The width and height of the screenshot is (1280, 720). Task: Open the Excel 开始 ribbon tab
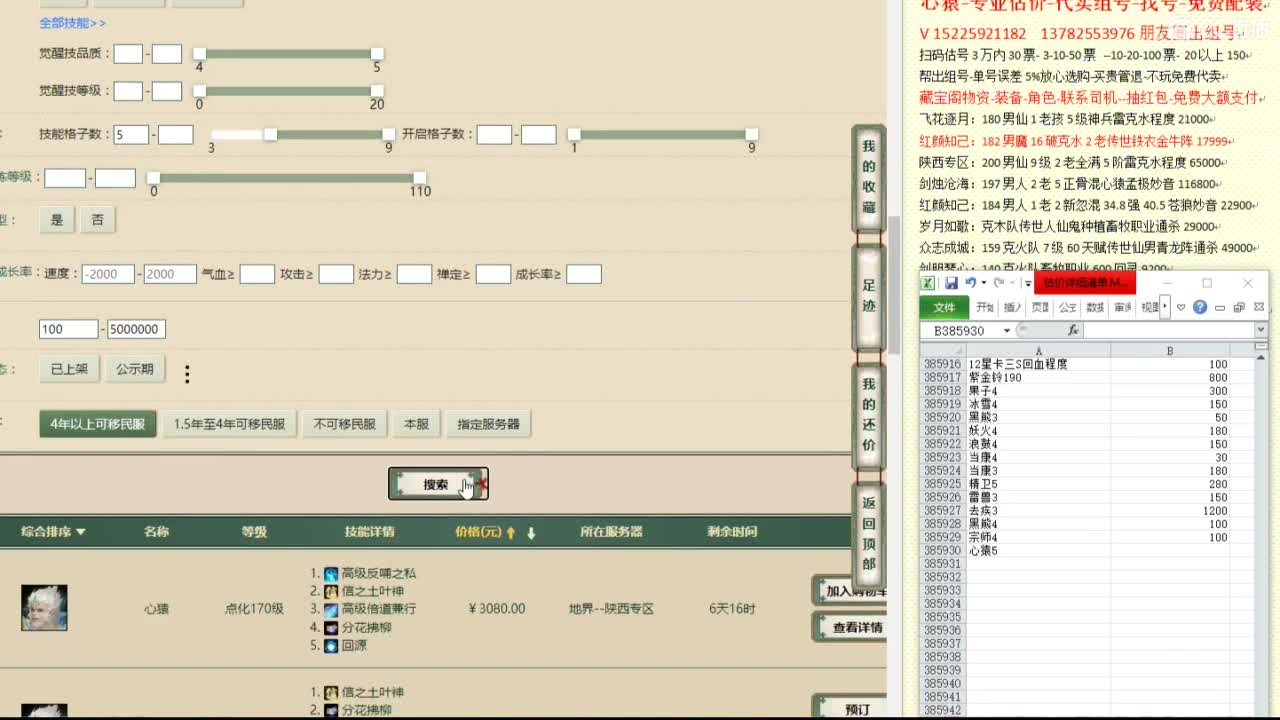pos(985,308)
